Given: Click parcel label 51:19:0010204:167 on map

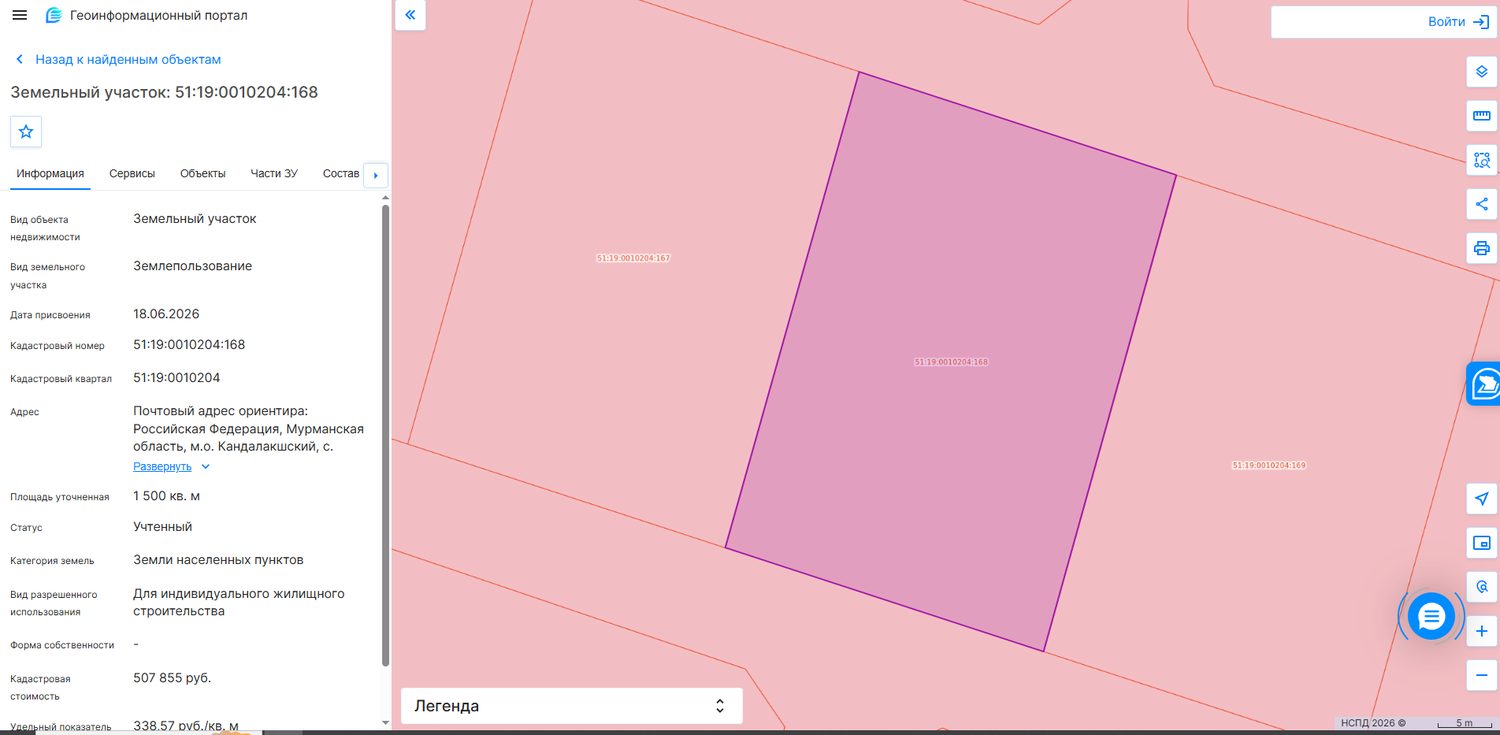Looking at the screenshot, I should pos(633,258).
